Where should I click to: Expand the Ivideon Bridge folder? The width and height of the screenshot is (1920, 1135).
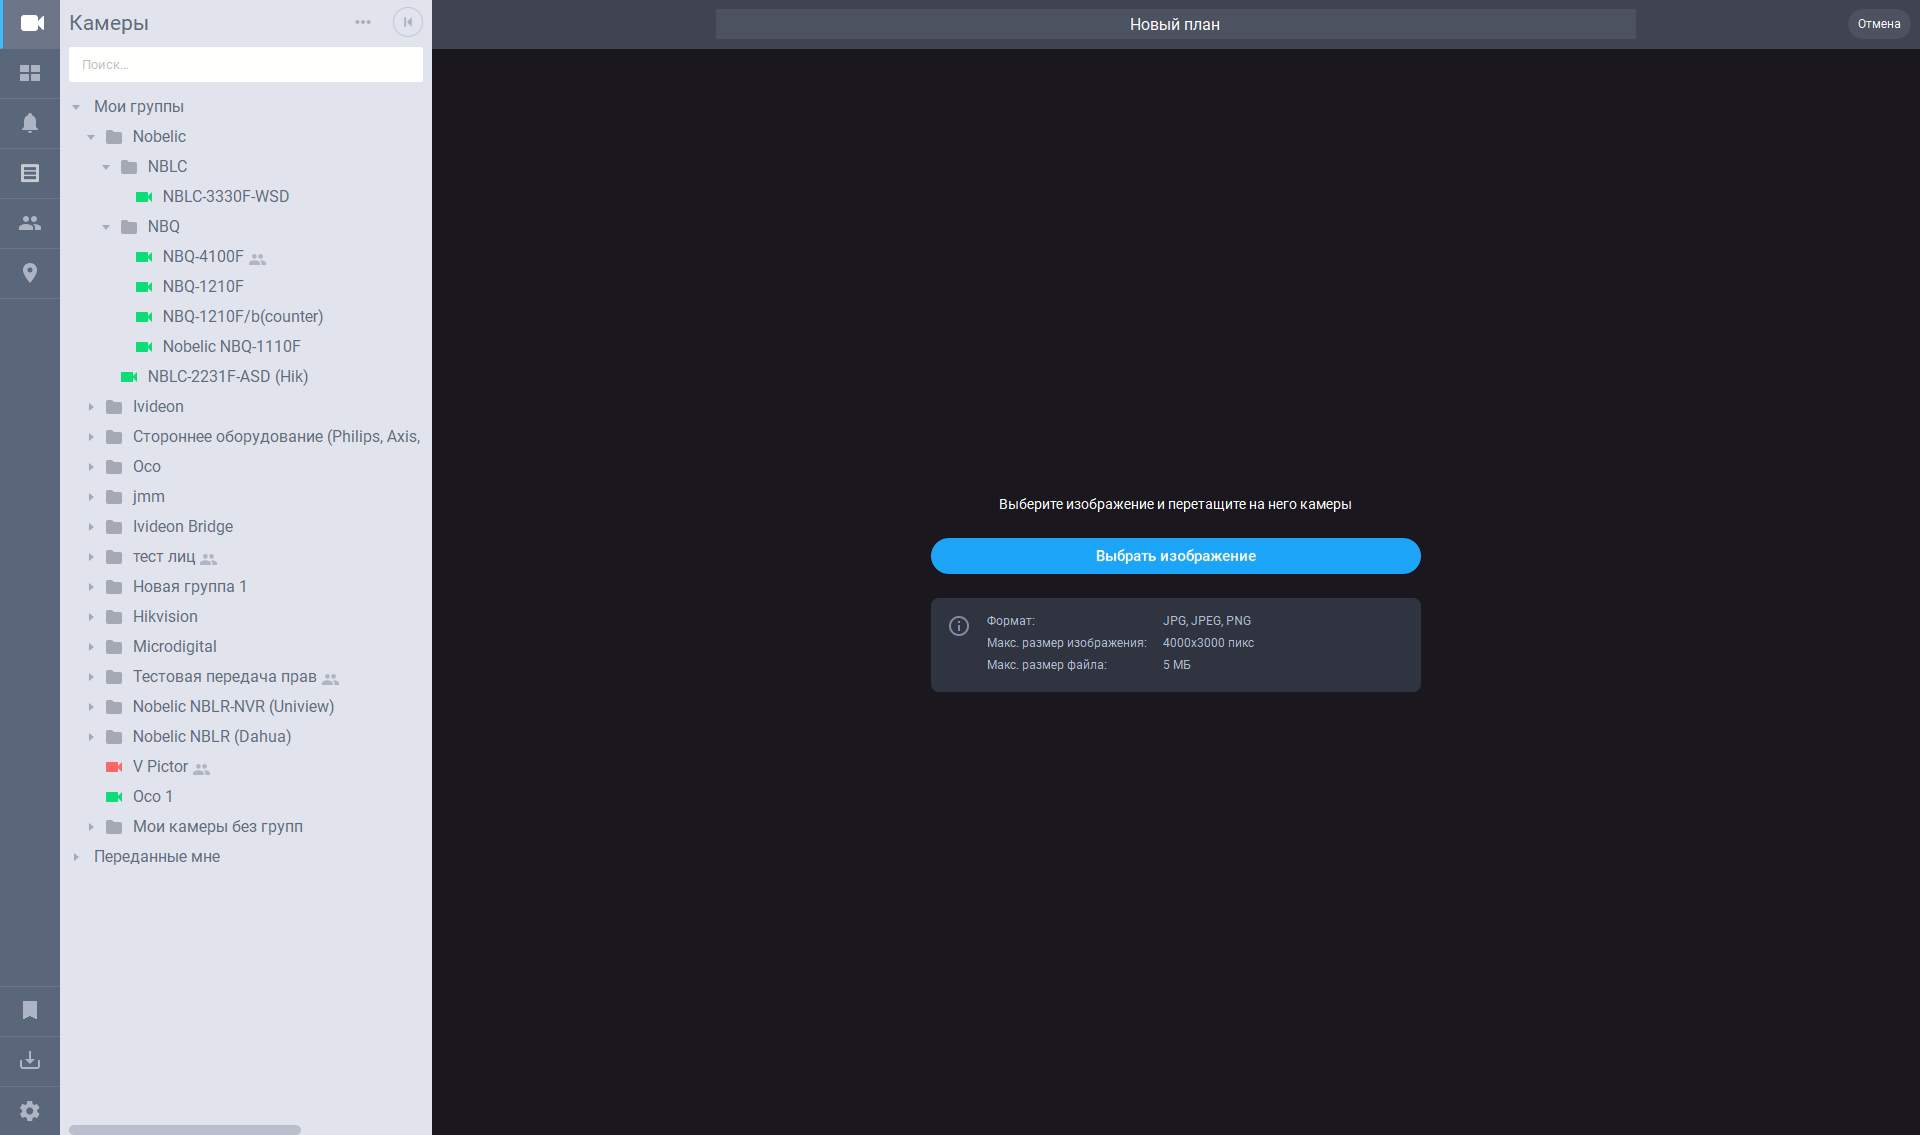pyautogui.click(x=91, y=527)
